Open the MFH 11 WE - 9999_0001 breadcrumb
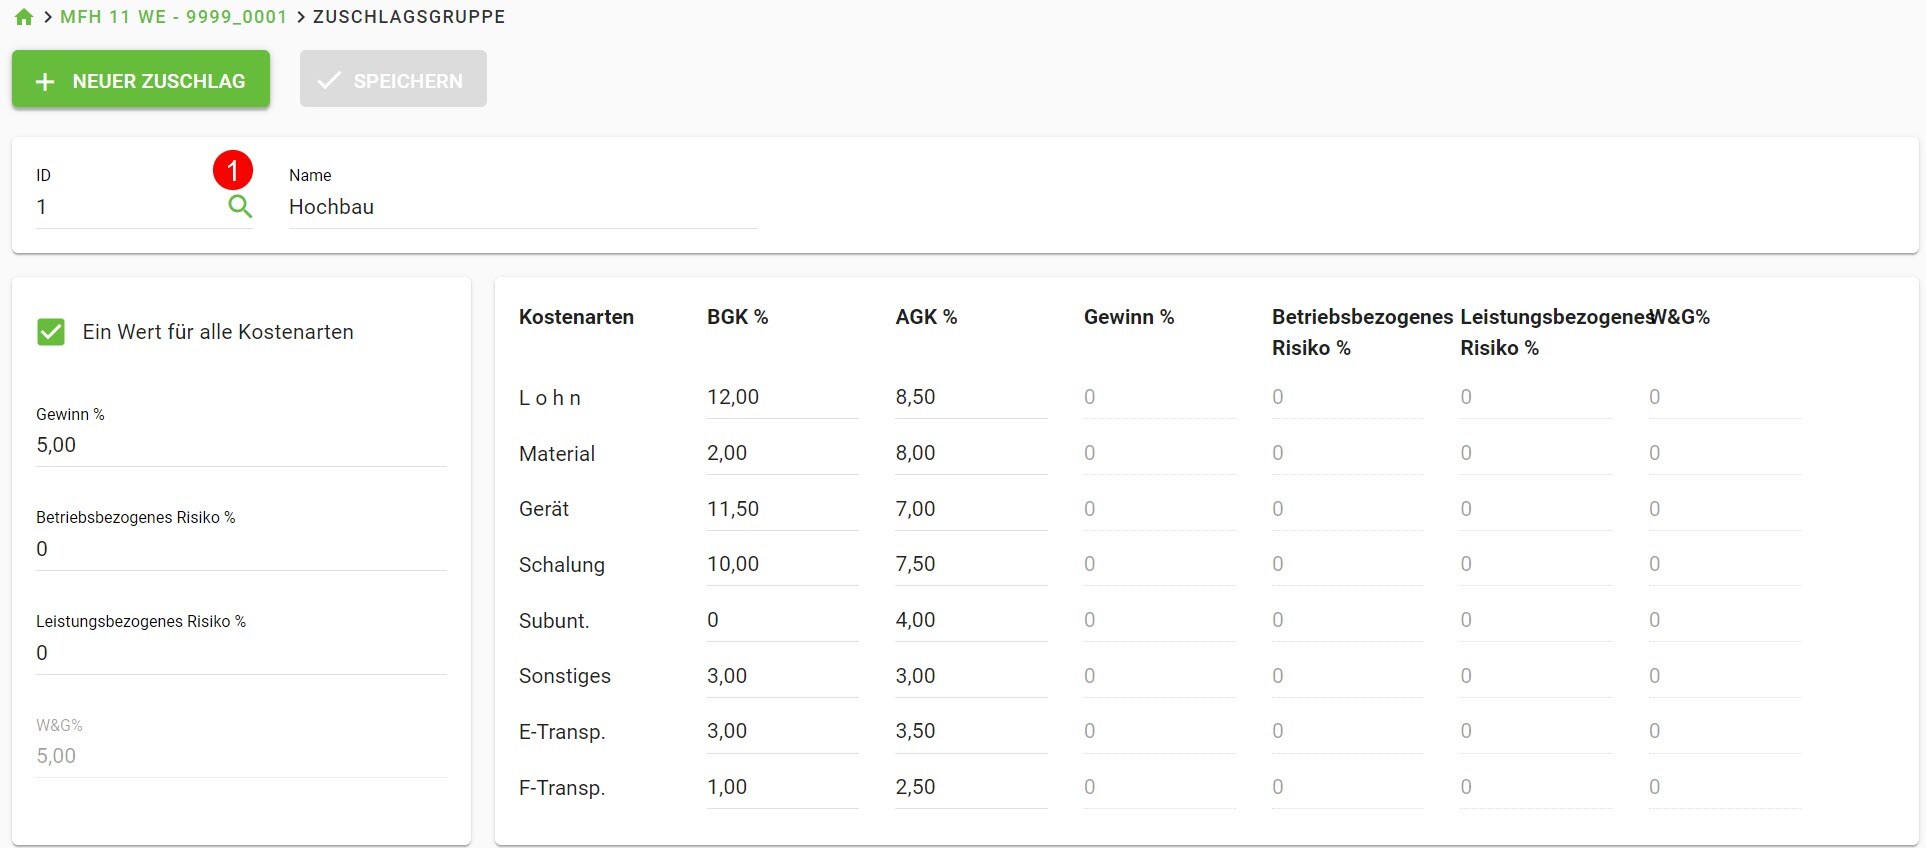This screenshot has height=848, width=1926. click(x=173, y=17)
